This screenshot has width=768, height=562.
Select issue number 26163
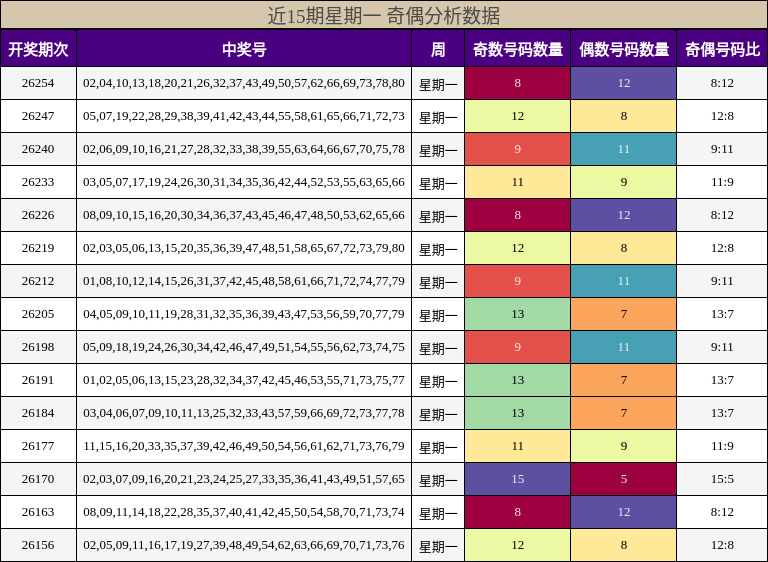tap(38, 512)
